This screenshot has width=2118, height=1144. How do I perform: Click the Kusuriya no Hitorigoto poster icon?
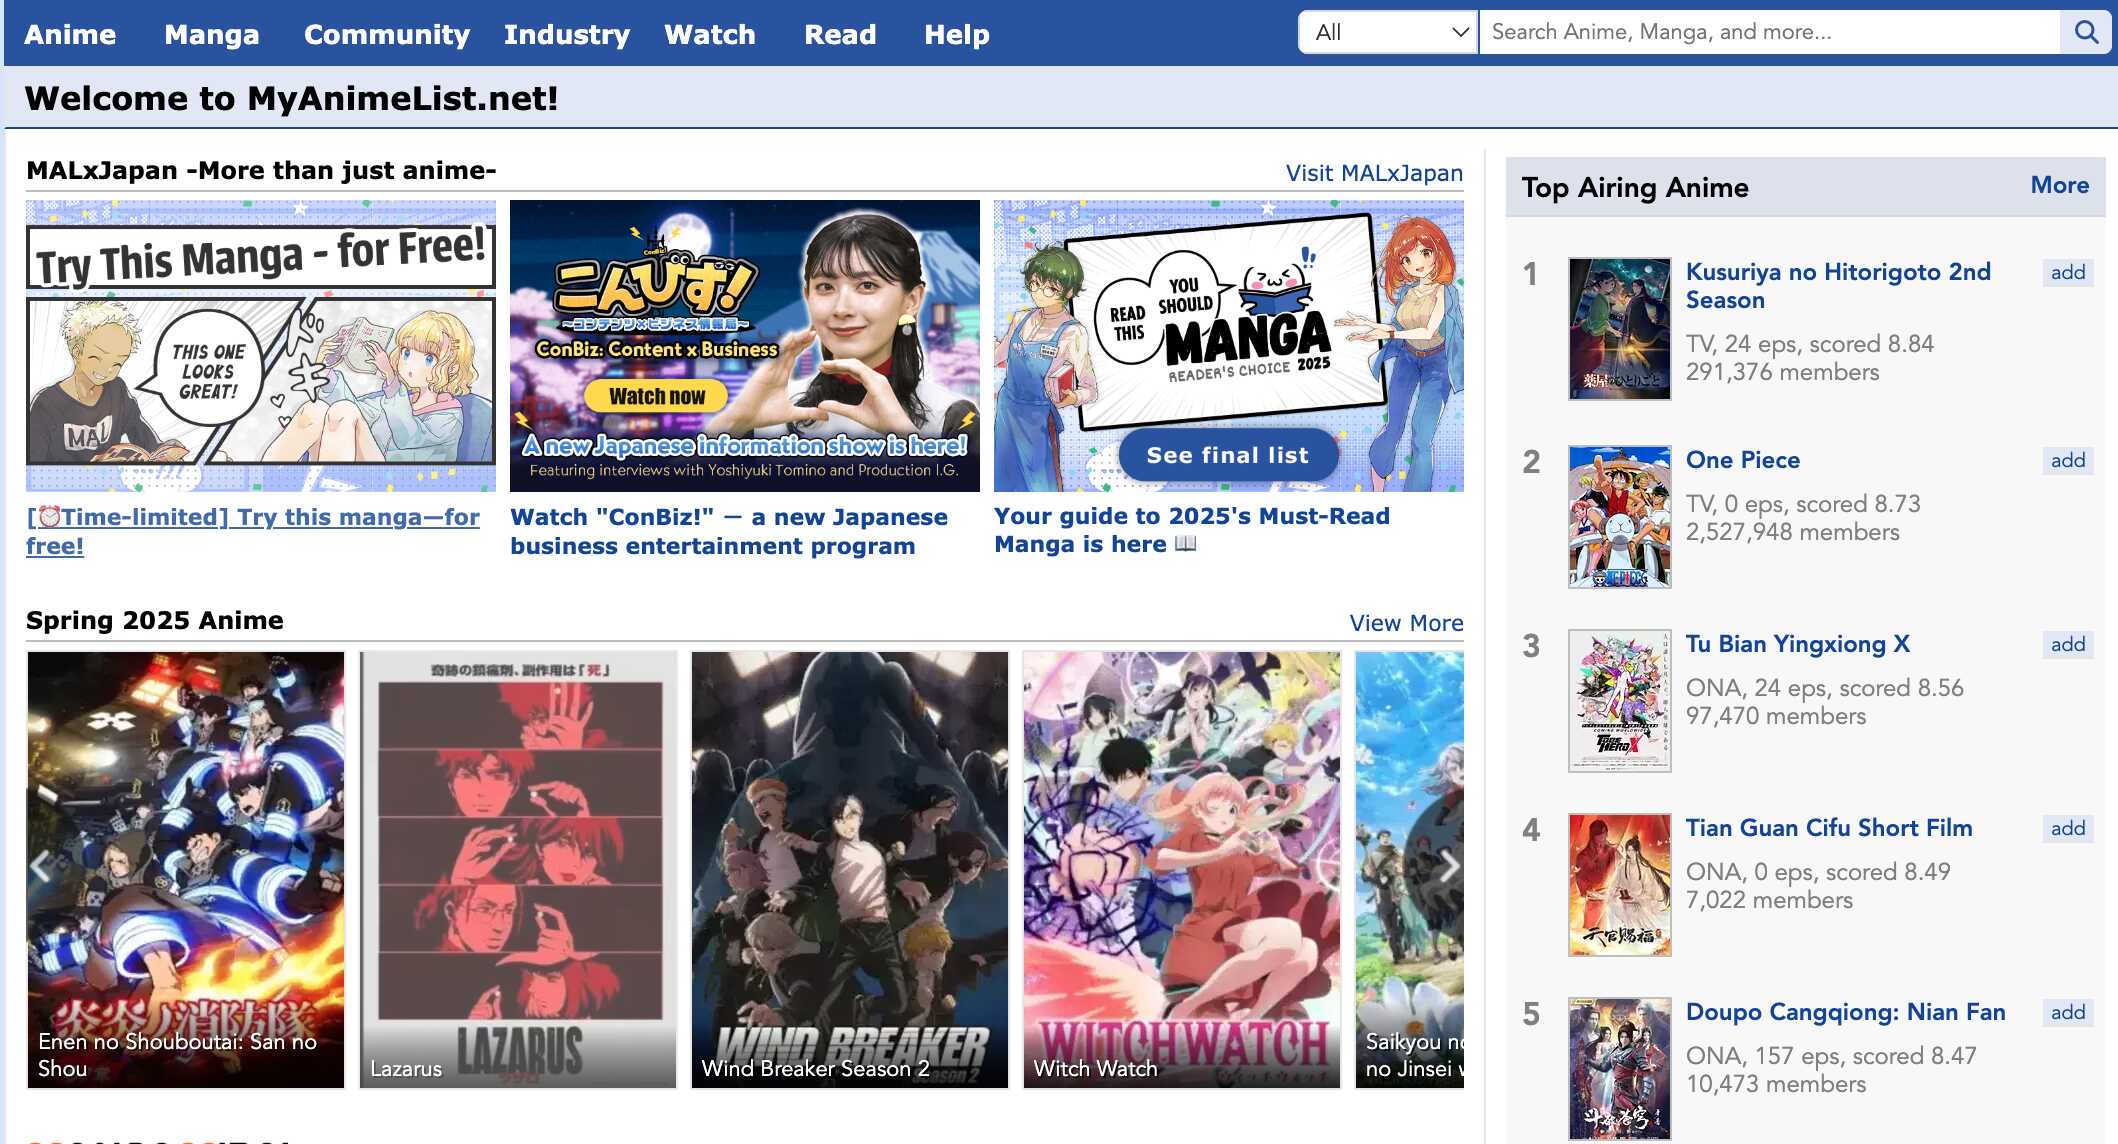coord(1619,329)
